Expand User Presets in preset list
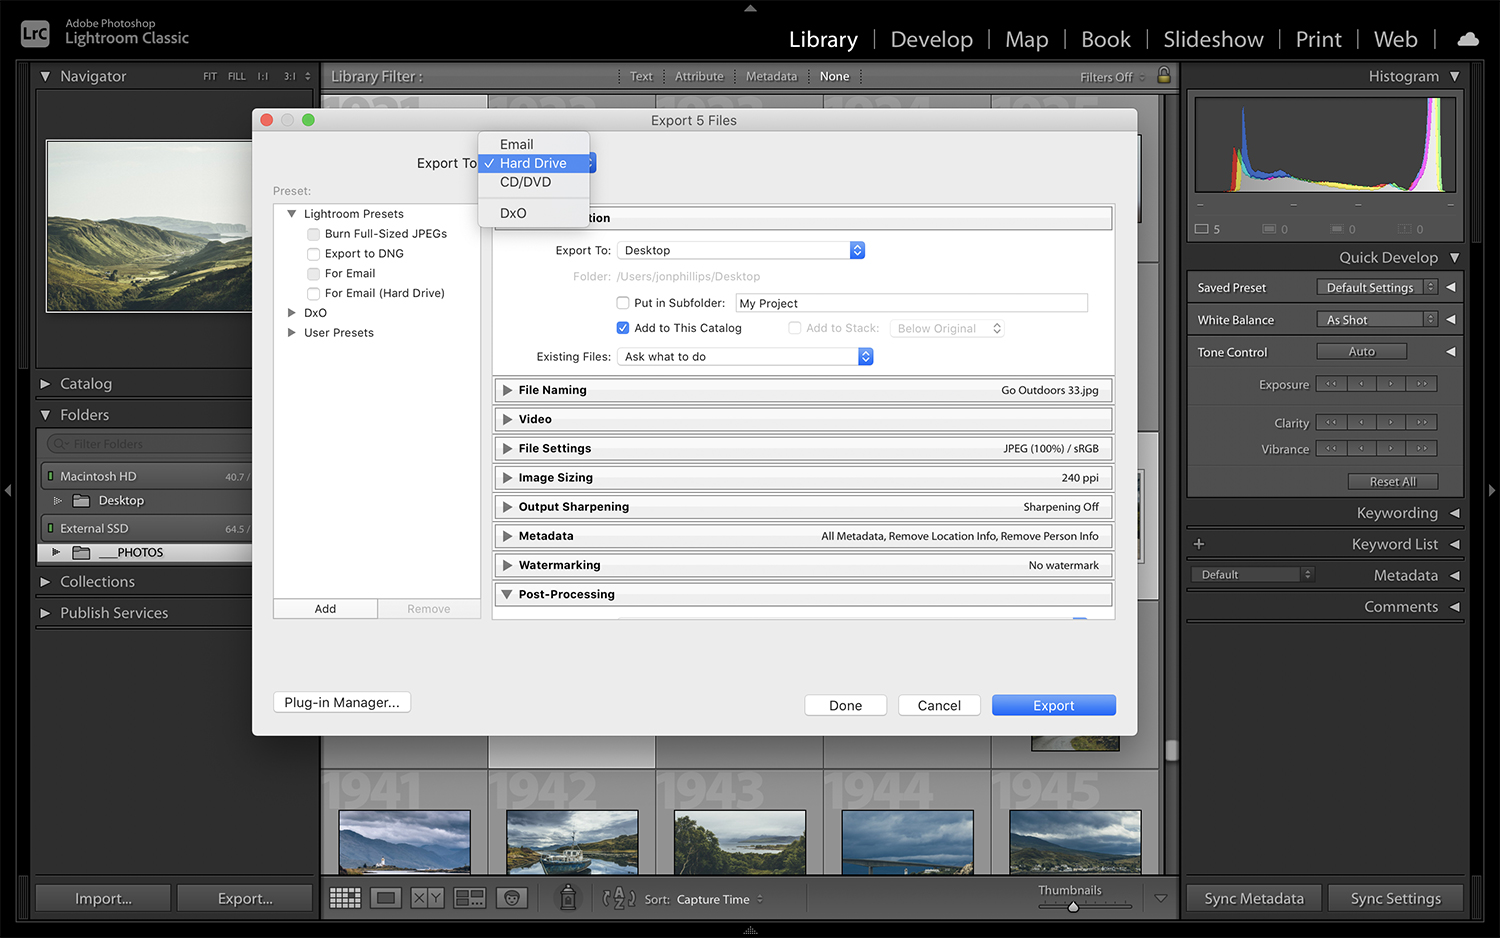Screen dimensions: 1500x938 coord(292,333)
